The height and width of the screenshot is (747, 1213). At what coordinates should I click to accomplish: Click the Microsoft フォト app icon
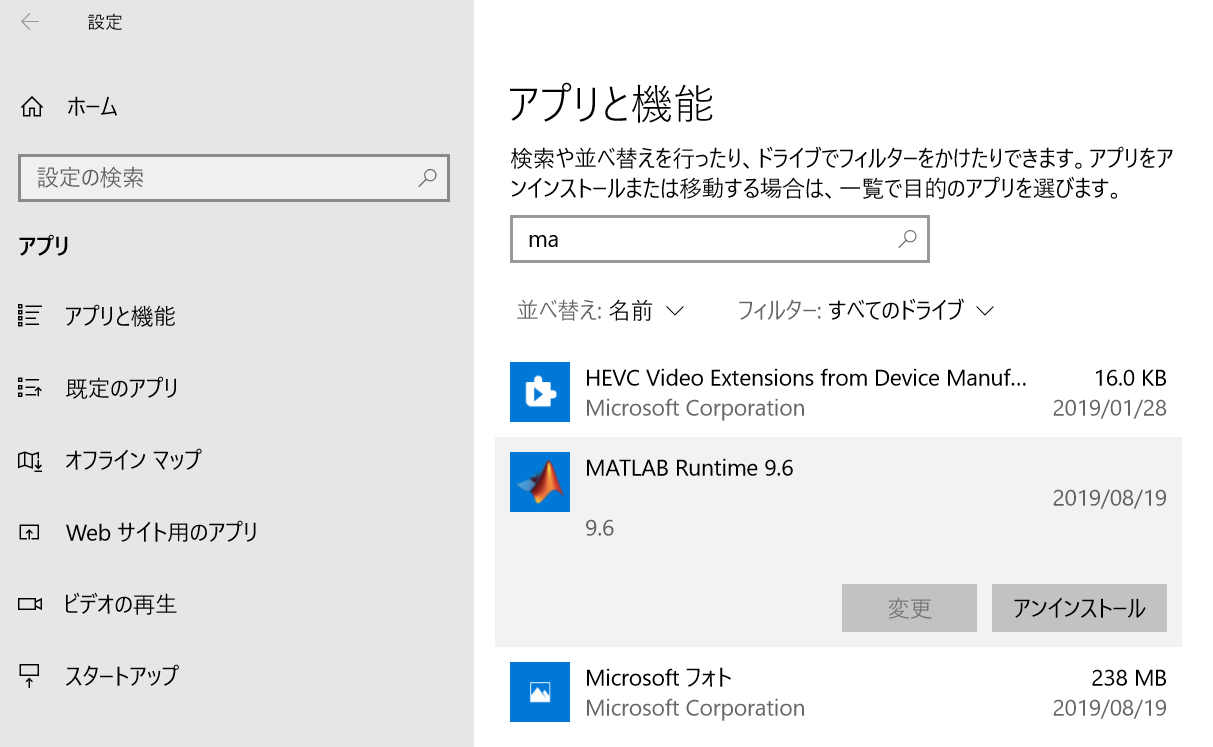tap(540, 692)
